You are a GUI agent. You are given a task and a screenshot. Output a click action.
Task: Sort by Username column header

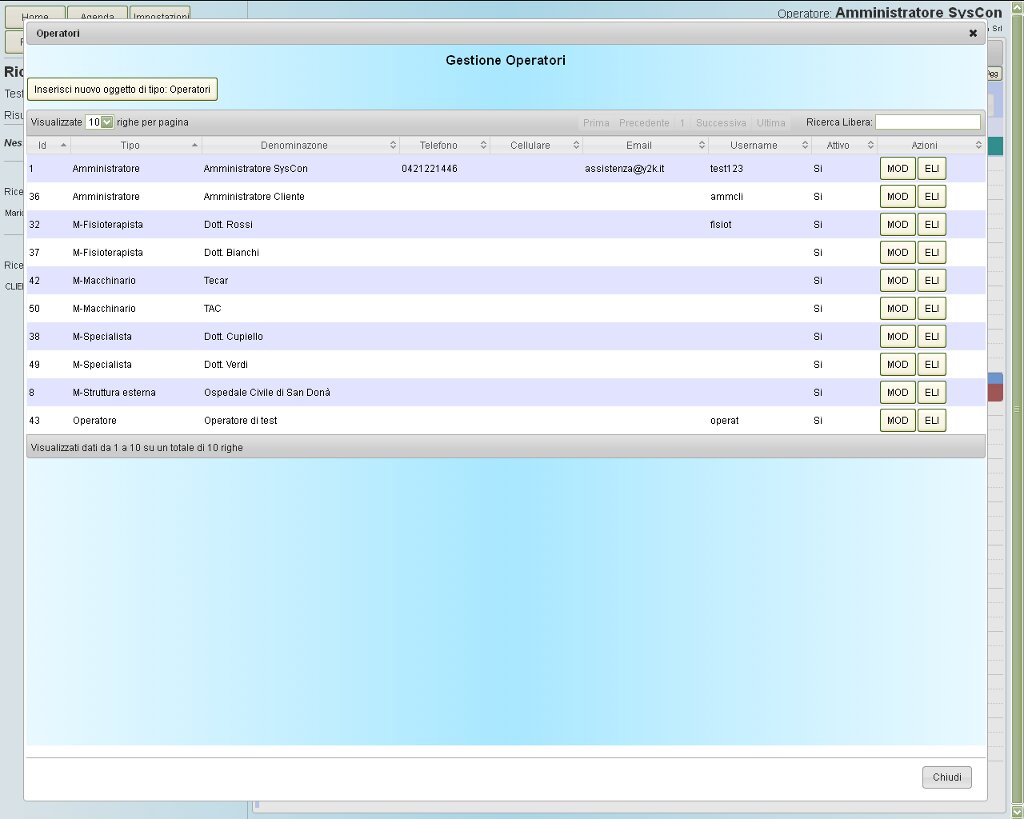click(753, 146)
